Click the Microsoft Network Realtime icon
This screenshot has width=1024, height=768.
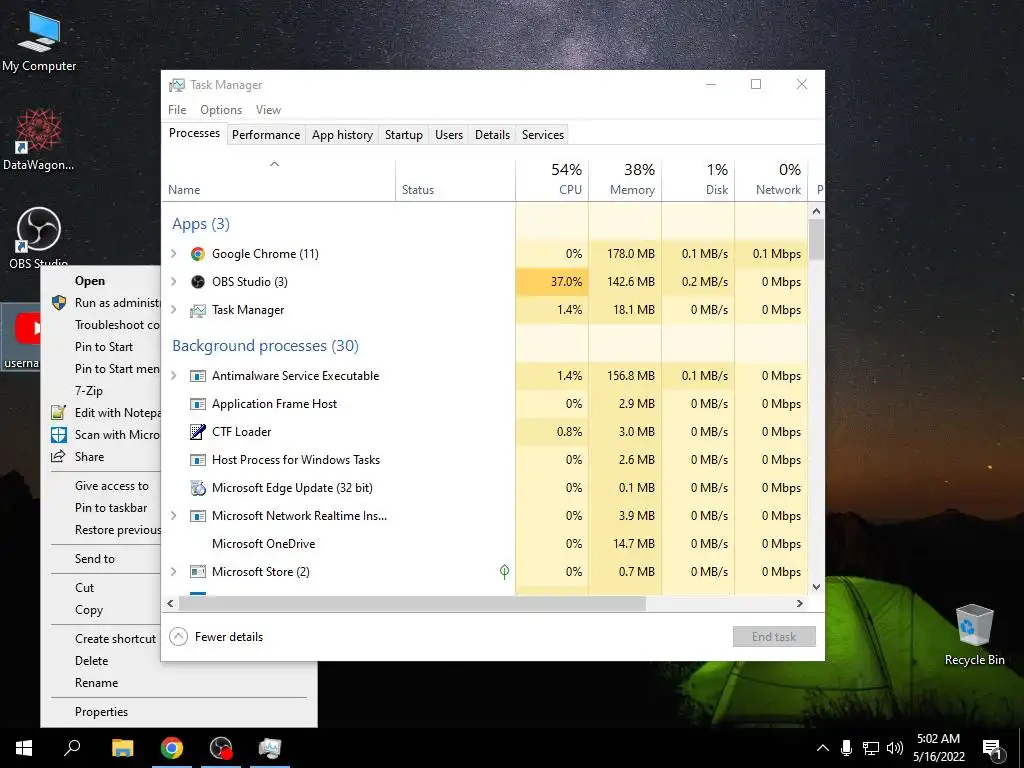(x=197, y=516)
